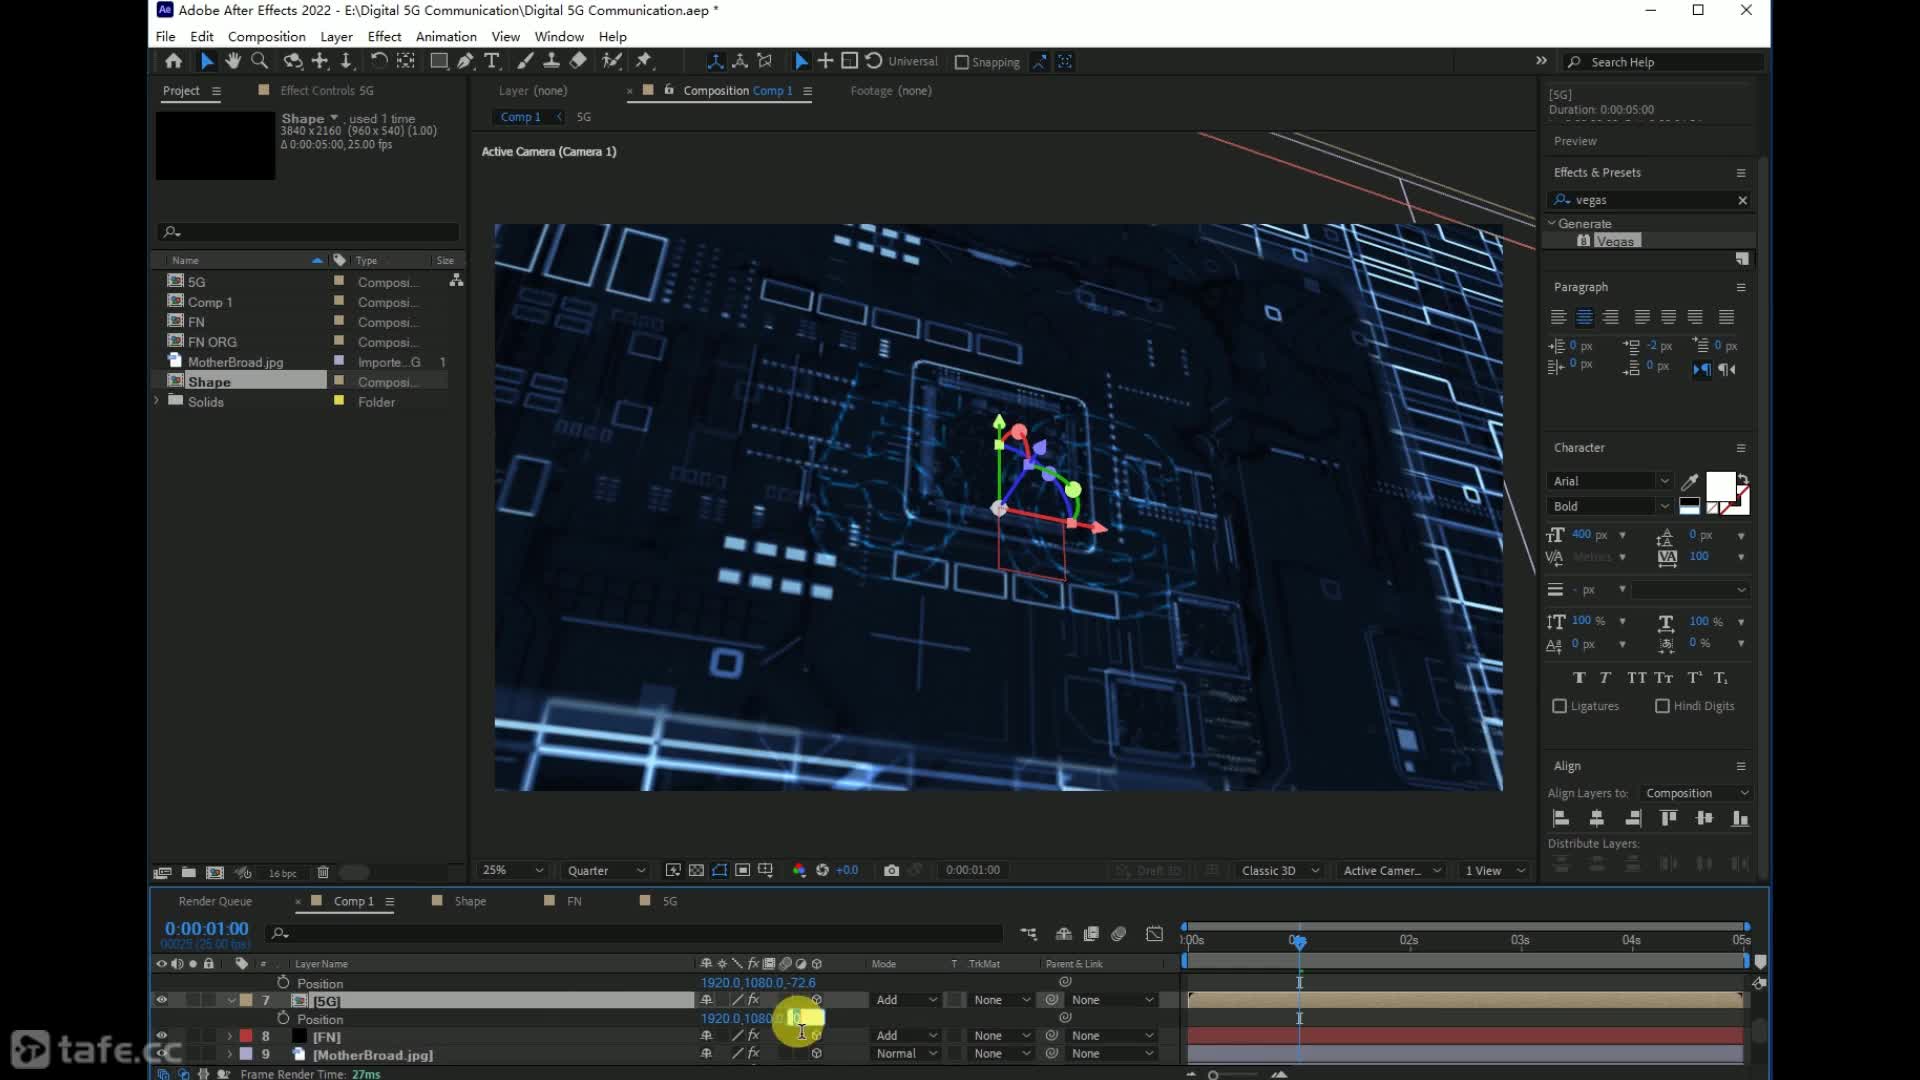Image resolution: width=1920 pixels, height=1080 pixels.
Task: Open the Arial font family dropdown
Action: pyautogui.click(x=1609, y=481)
